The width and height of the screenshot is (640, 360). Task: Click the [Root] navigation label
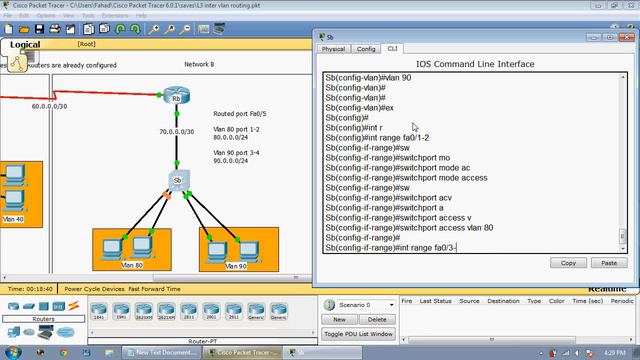tap(86, 44)
